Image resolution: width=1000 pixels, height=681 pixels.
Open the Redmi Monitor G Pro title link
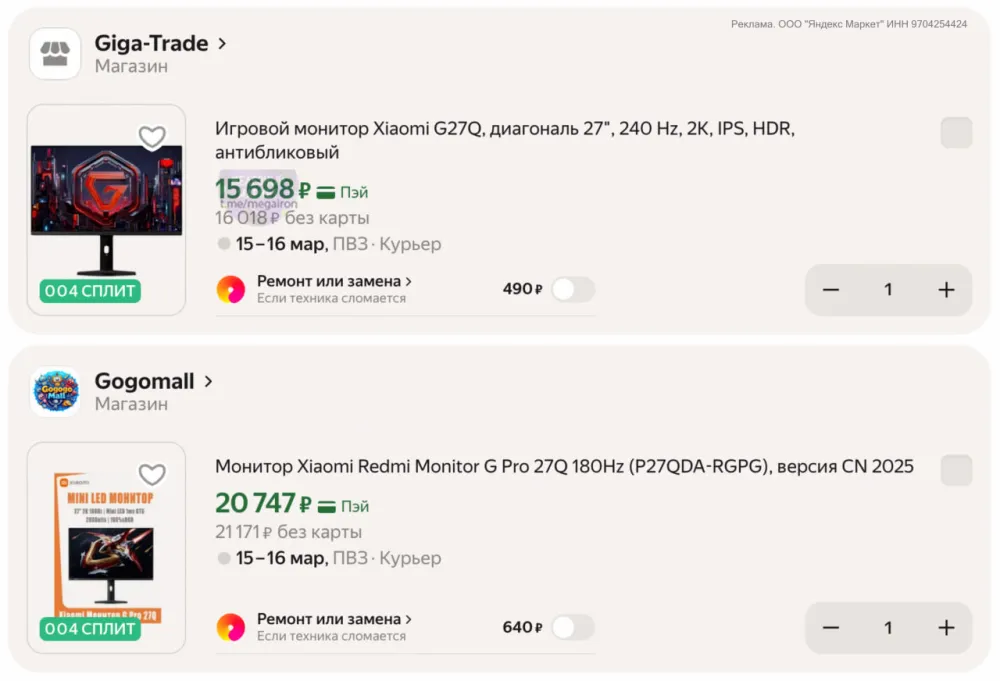click(564, 467)
